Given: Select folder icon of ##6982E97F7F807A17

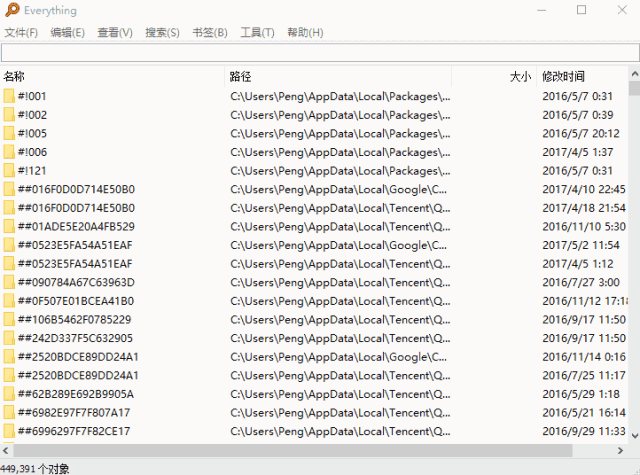Looking at the screenshot, I should coord(9,413).
